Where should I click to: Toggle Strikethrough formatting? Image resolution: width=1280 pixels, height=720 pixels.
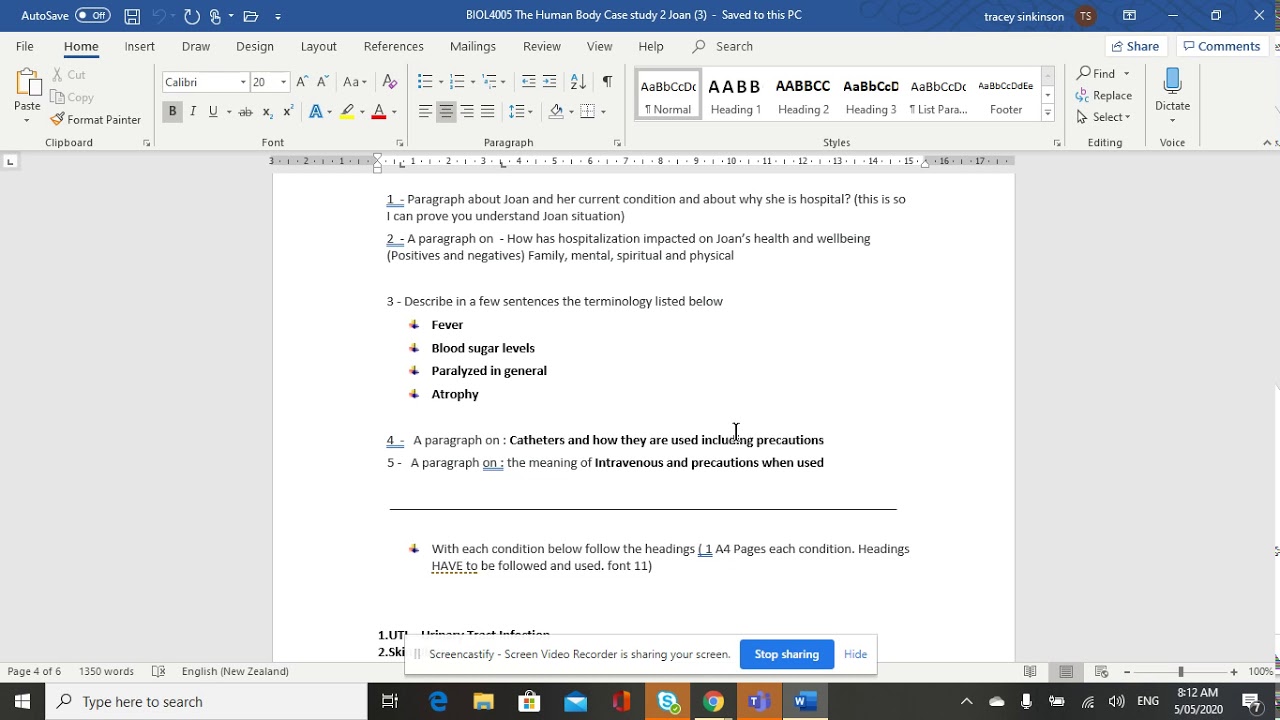245,111
